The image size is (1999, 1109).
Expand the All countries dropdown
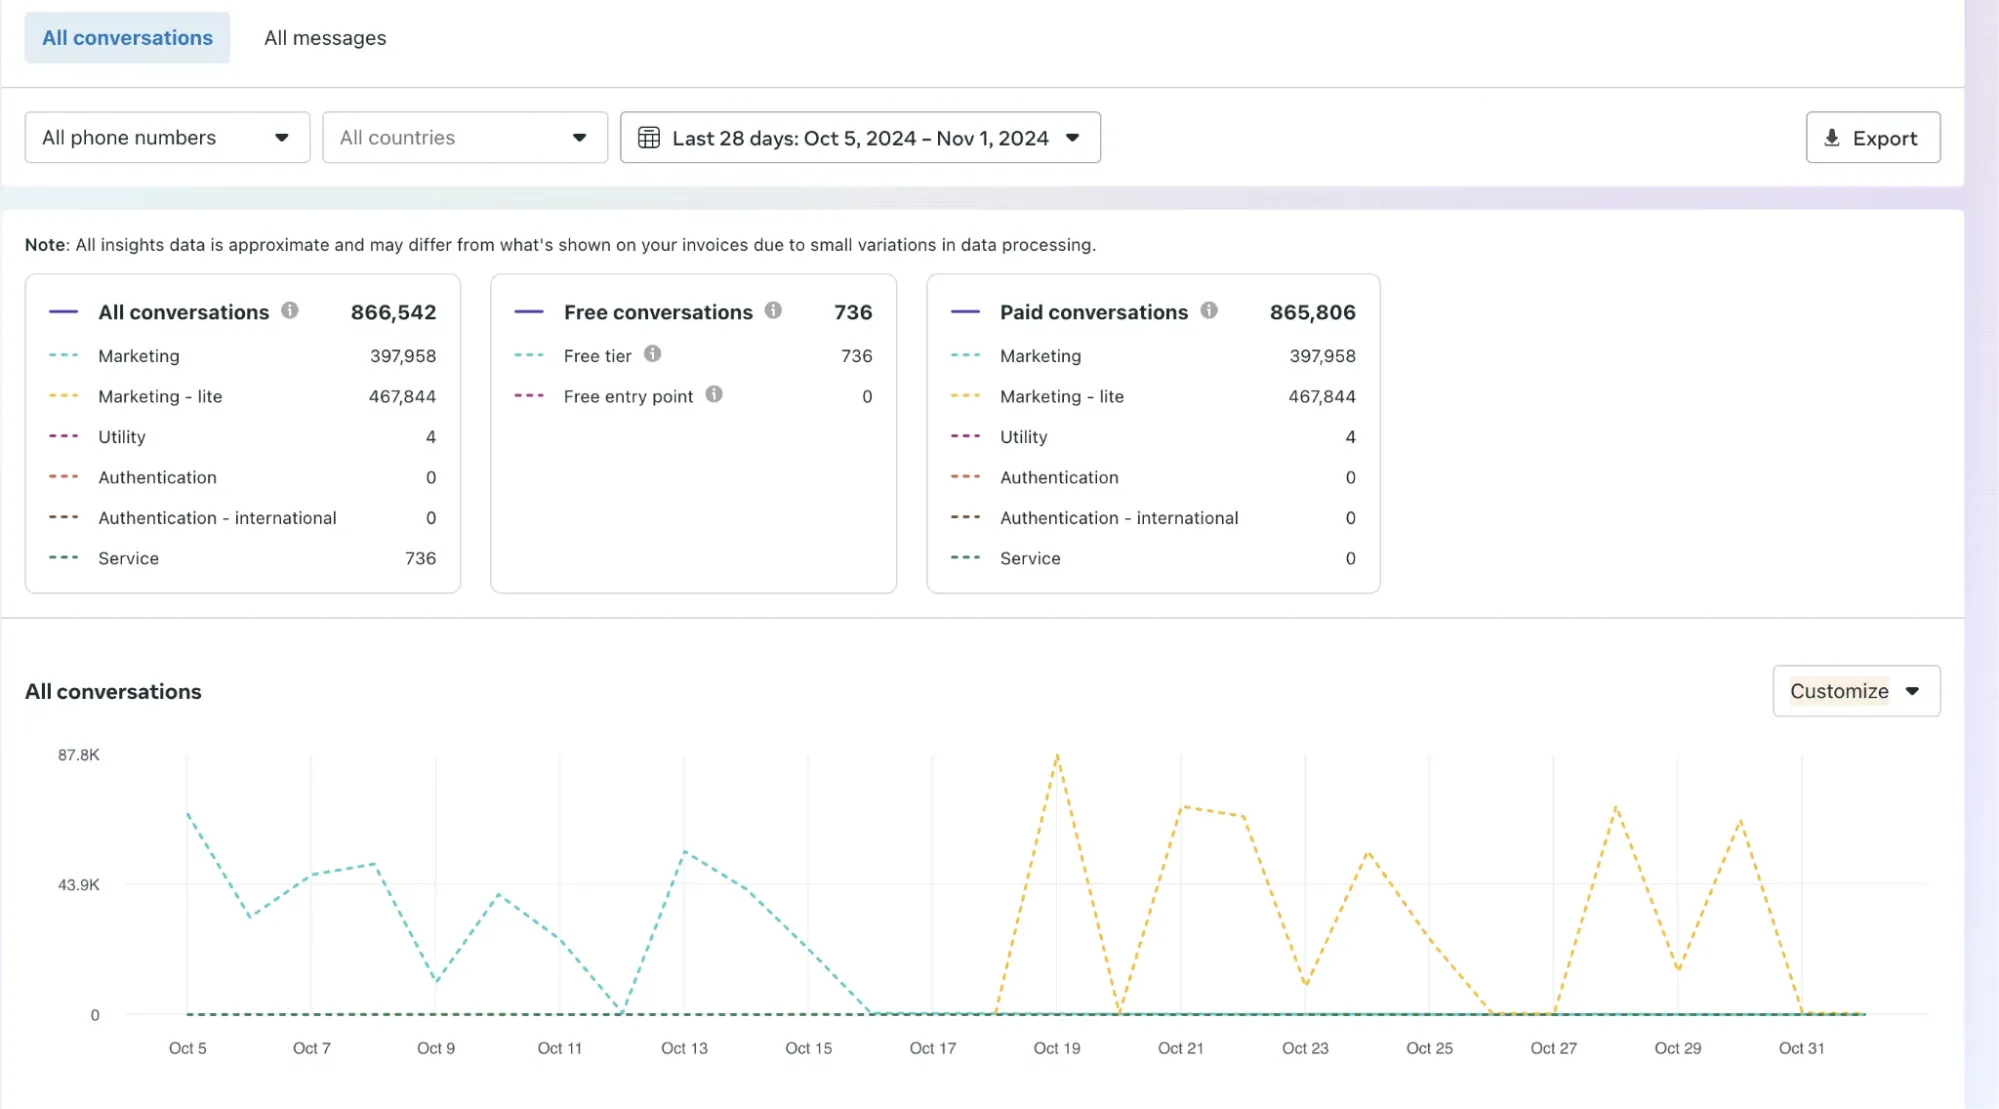pos(464,138)
